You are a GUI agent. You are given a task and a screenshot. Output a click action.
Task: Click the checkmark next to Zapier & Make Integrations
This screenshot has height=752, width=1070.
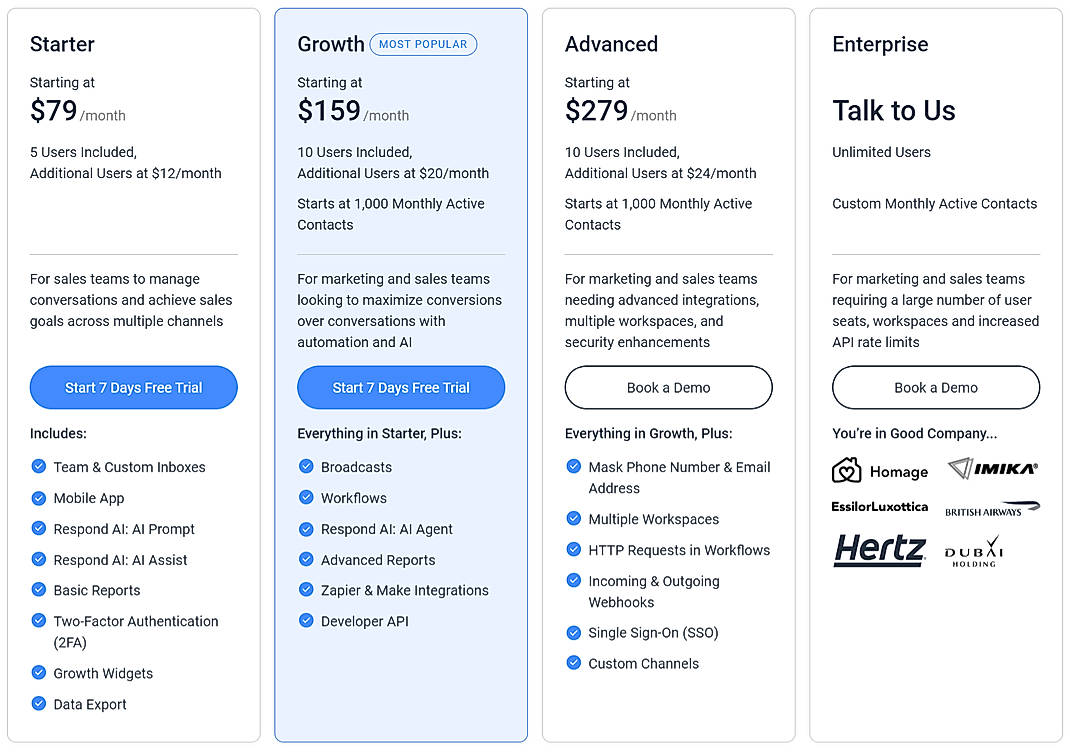point(306,590)
